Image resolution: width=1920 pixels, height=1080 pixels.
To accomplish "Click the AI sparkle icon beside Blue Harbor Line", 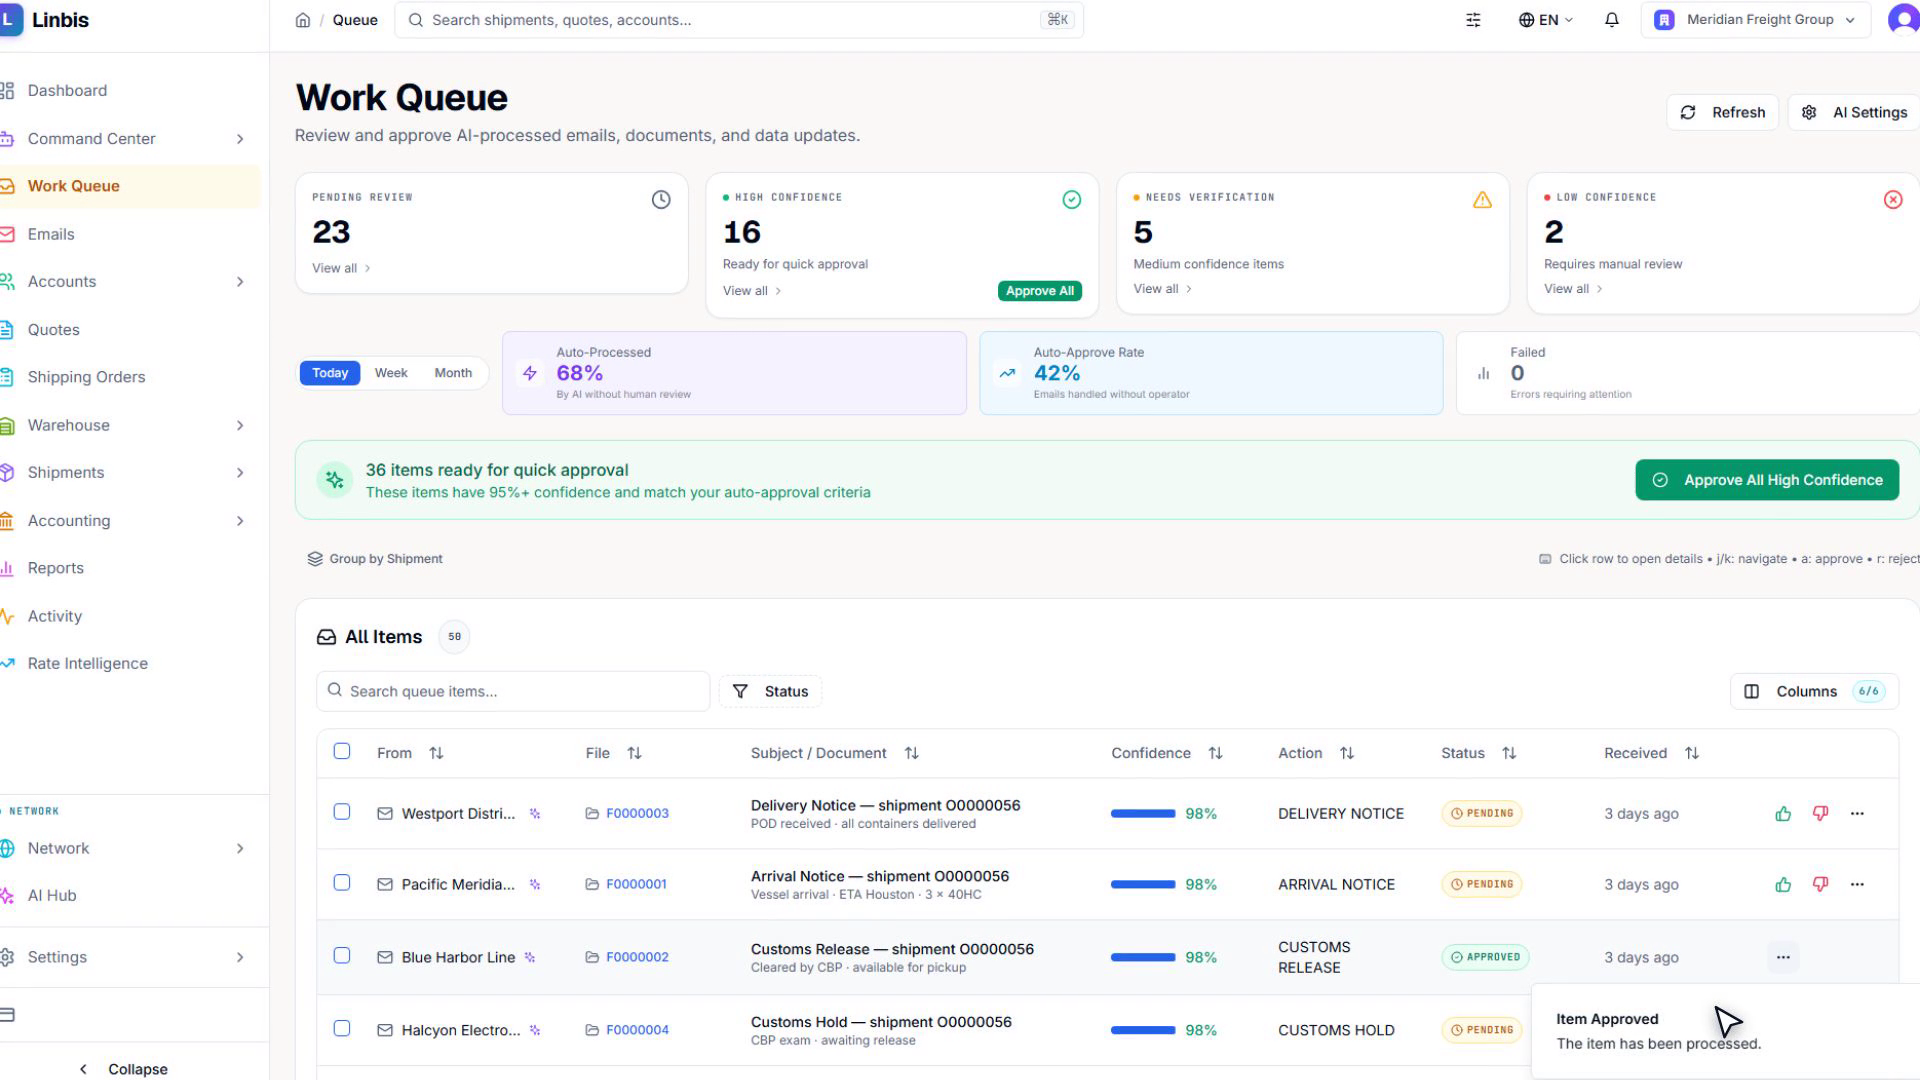I will click(530, 958).
